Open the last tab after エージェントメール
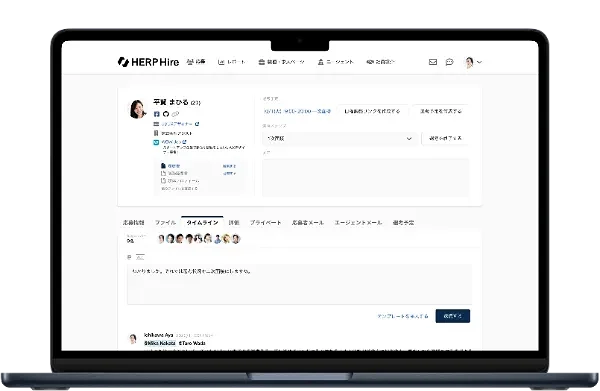The image size is (600, 391). click(x=403, y=222)
